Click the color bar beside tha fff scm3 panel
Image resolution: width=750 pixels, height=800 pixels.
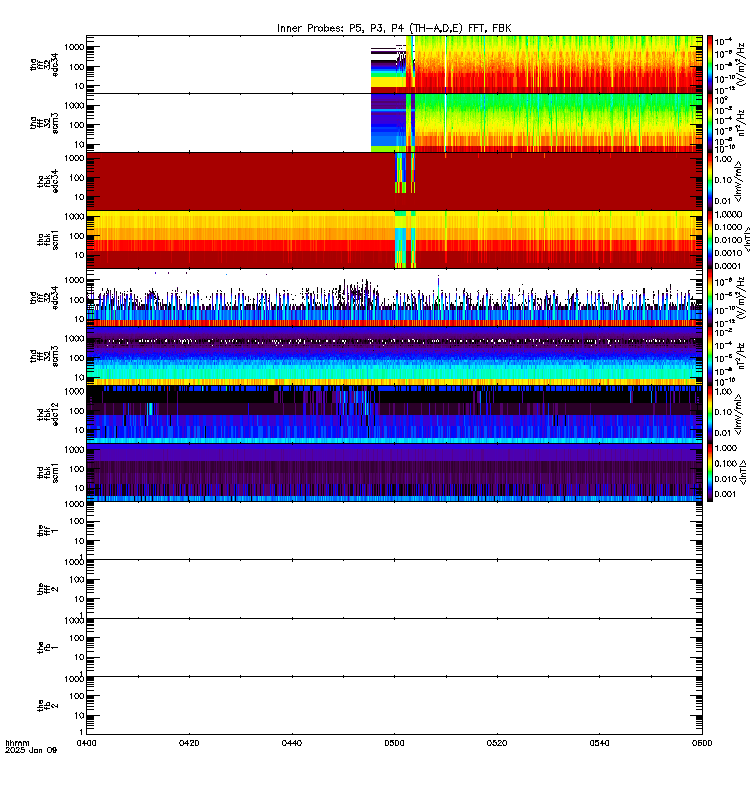pos(709,123)
